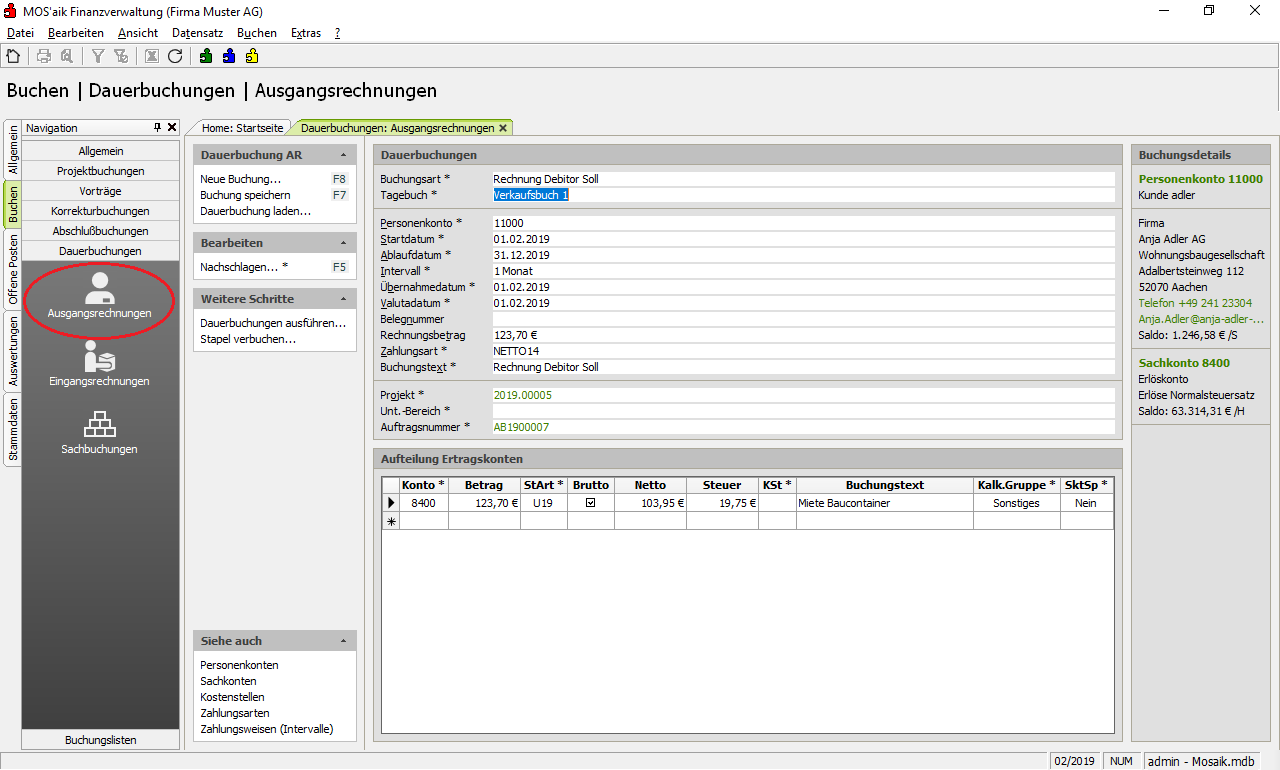1280x770 pixels.
Task: Open Eingangsrechnungen from the navigation sidebar
Action: click(99, 364)
